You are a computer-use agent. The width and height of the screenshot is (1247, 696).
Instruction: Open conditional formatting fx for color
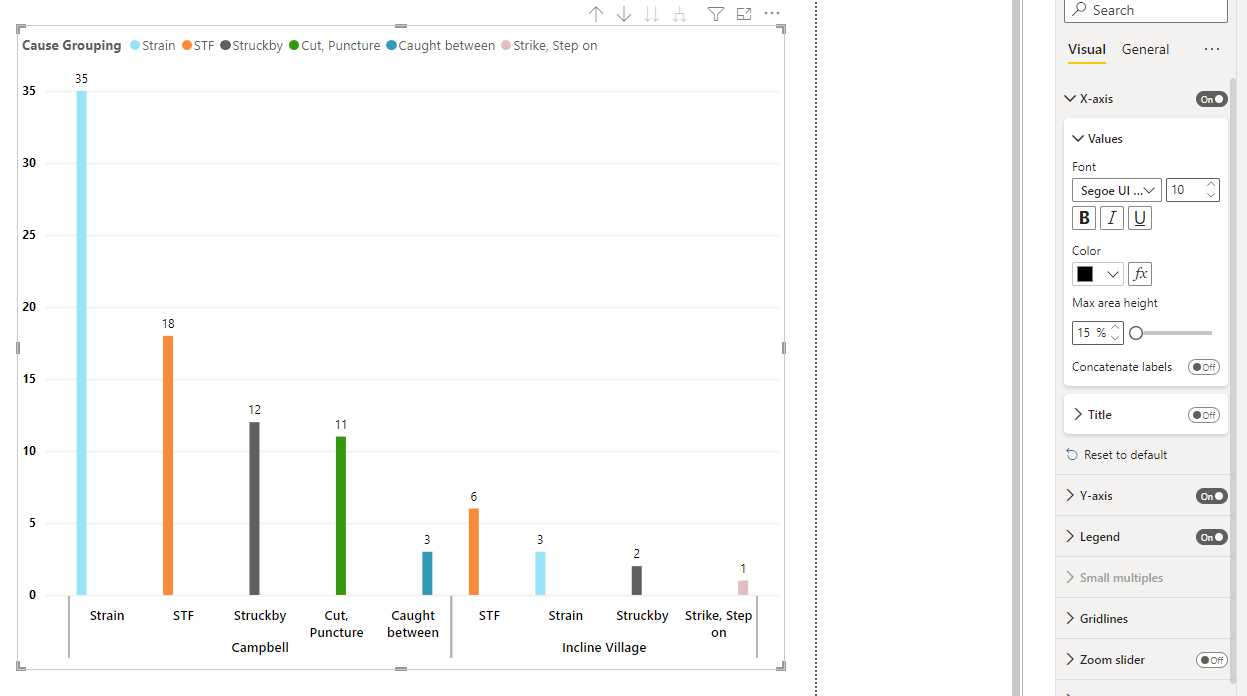[1140, 274]
